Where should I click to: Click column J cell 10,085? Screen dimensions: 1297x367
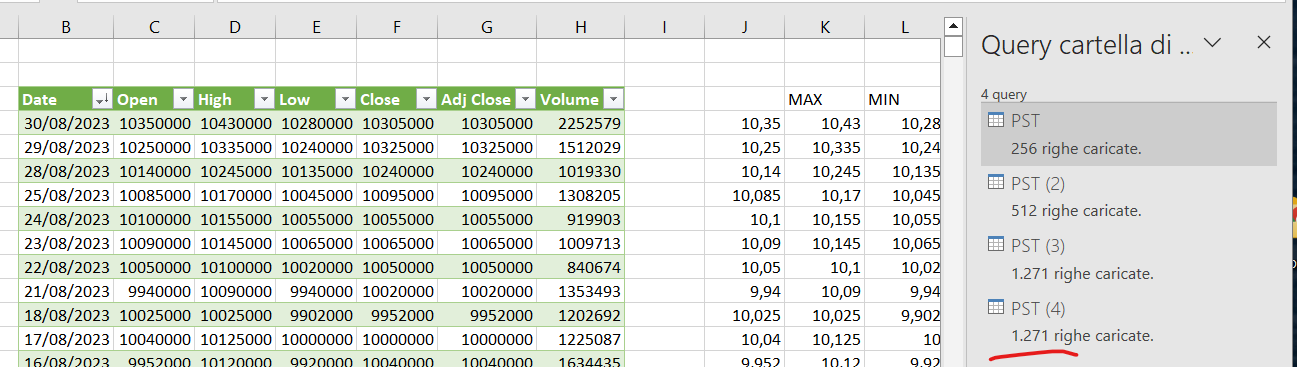click(x=745, y=195)
